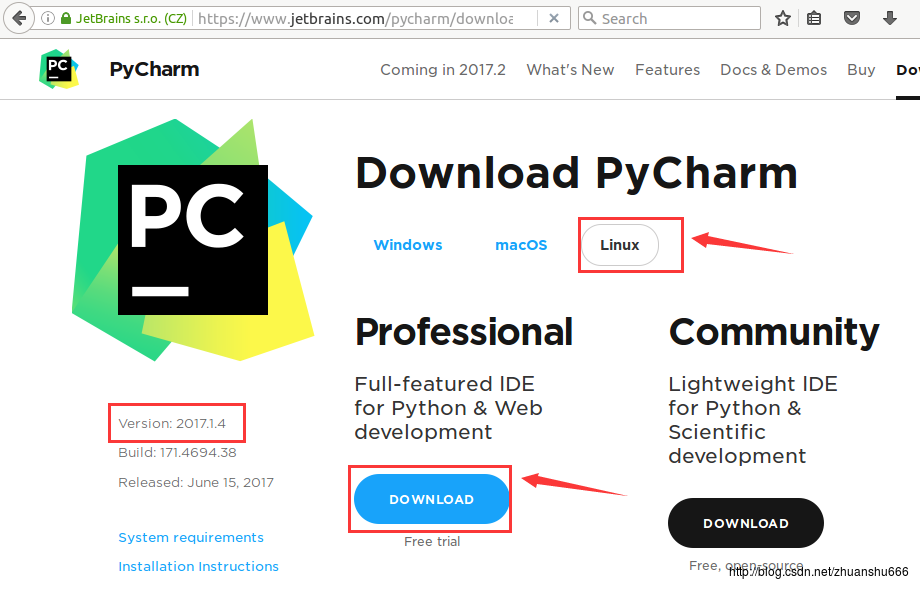Click inside the browser address bar

(300, 17)
